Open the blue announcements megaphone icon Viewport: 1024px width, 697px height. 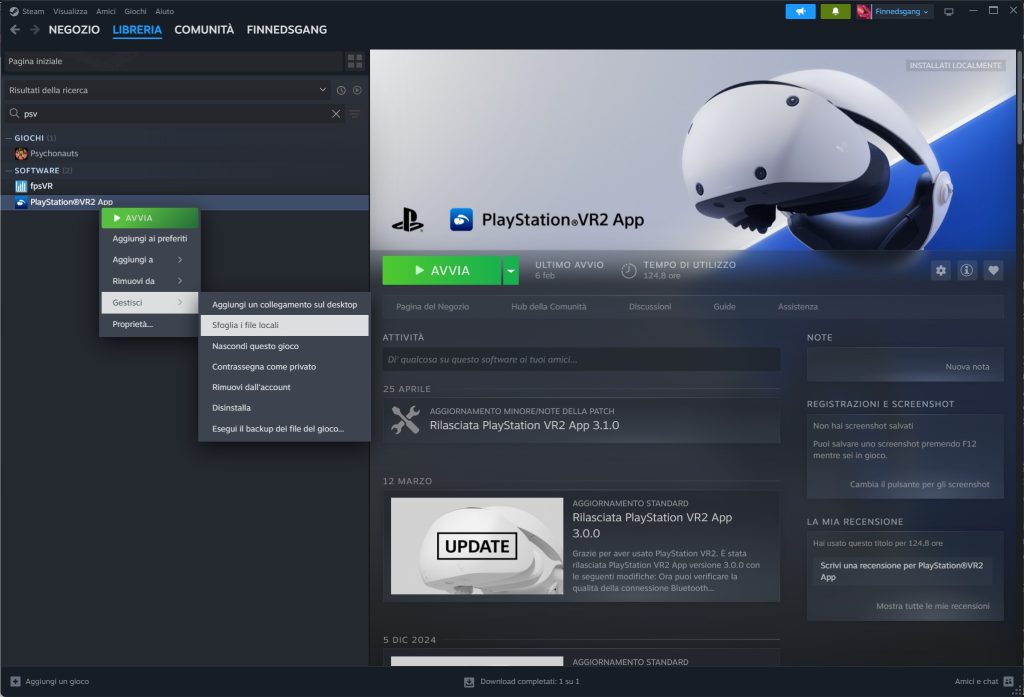pos(800,11)
